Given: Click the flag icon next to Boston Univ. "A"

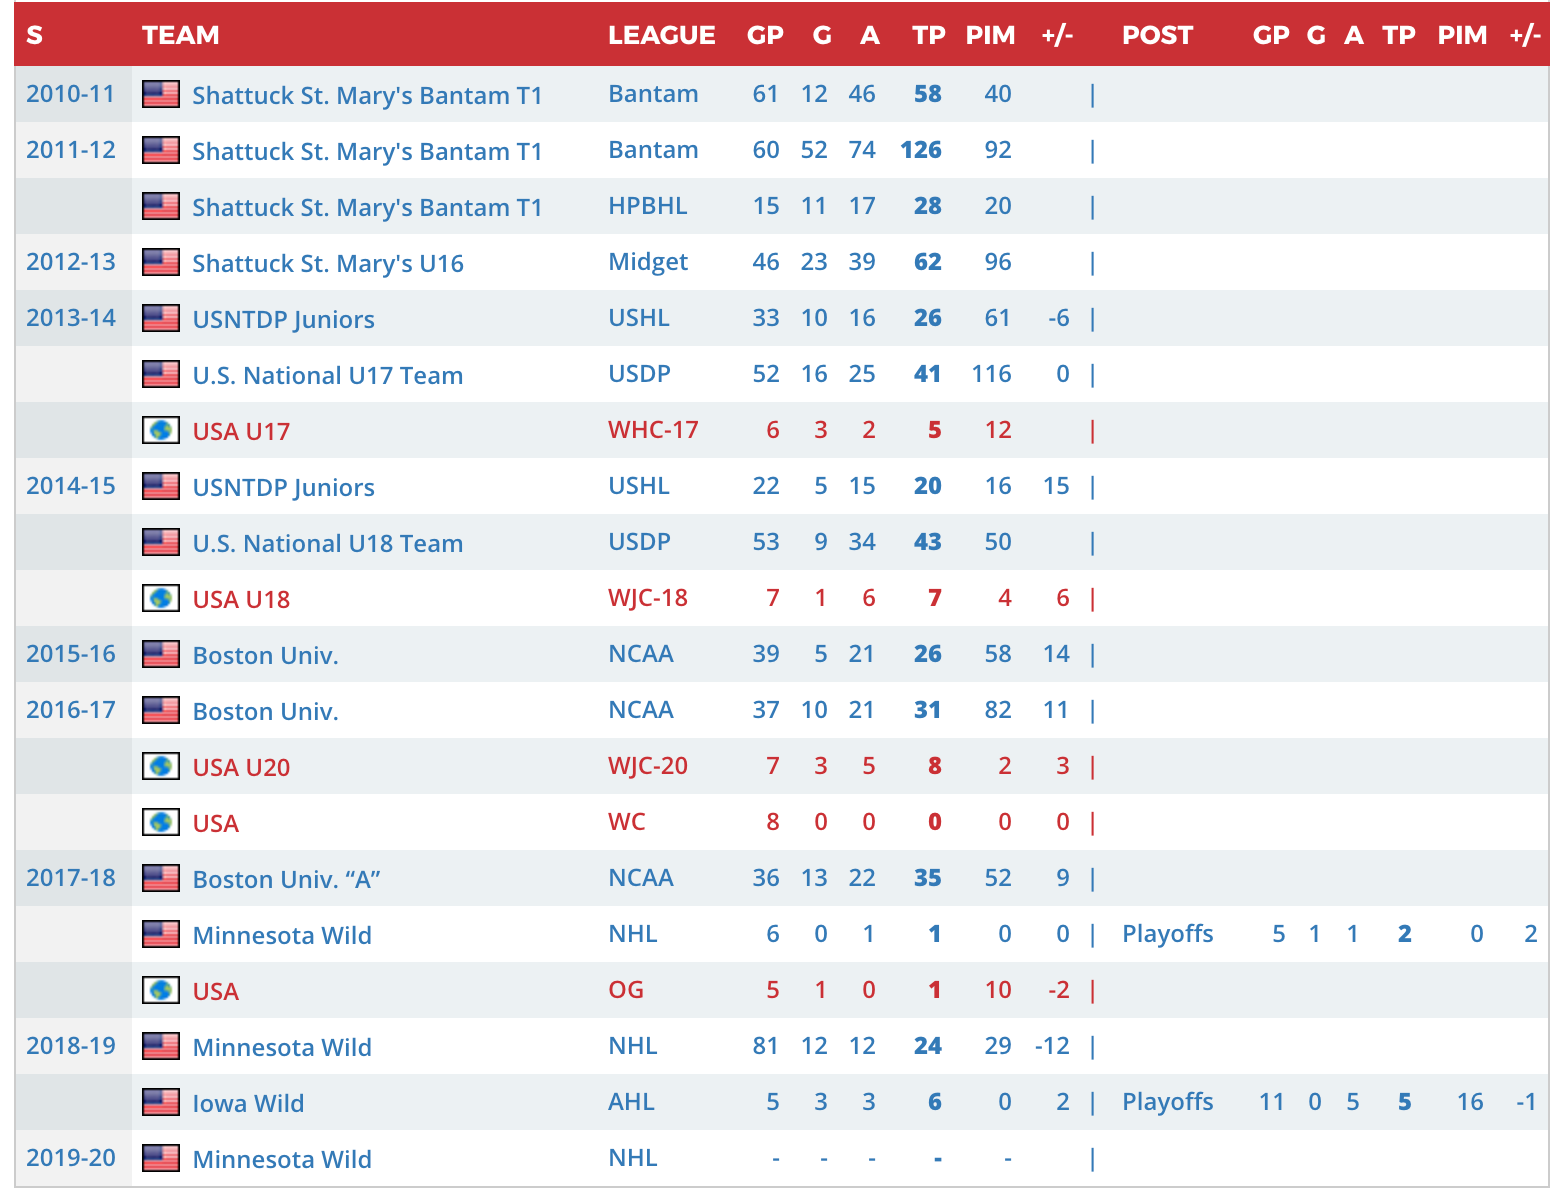Looking at the screenshot, I should point(161,878).
